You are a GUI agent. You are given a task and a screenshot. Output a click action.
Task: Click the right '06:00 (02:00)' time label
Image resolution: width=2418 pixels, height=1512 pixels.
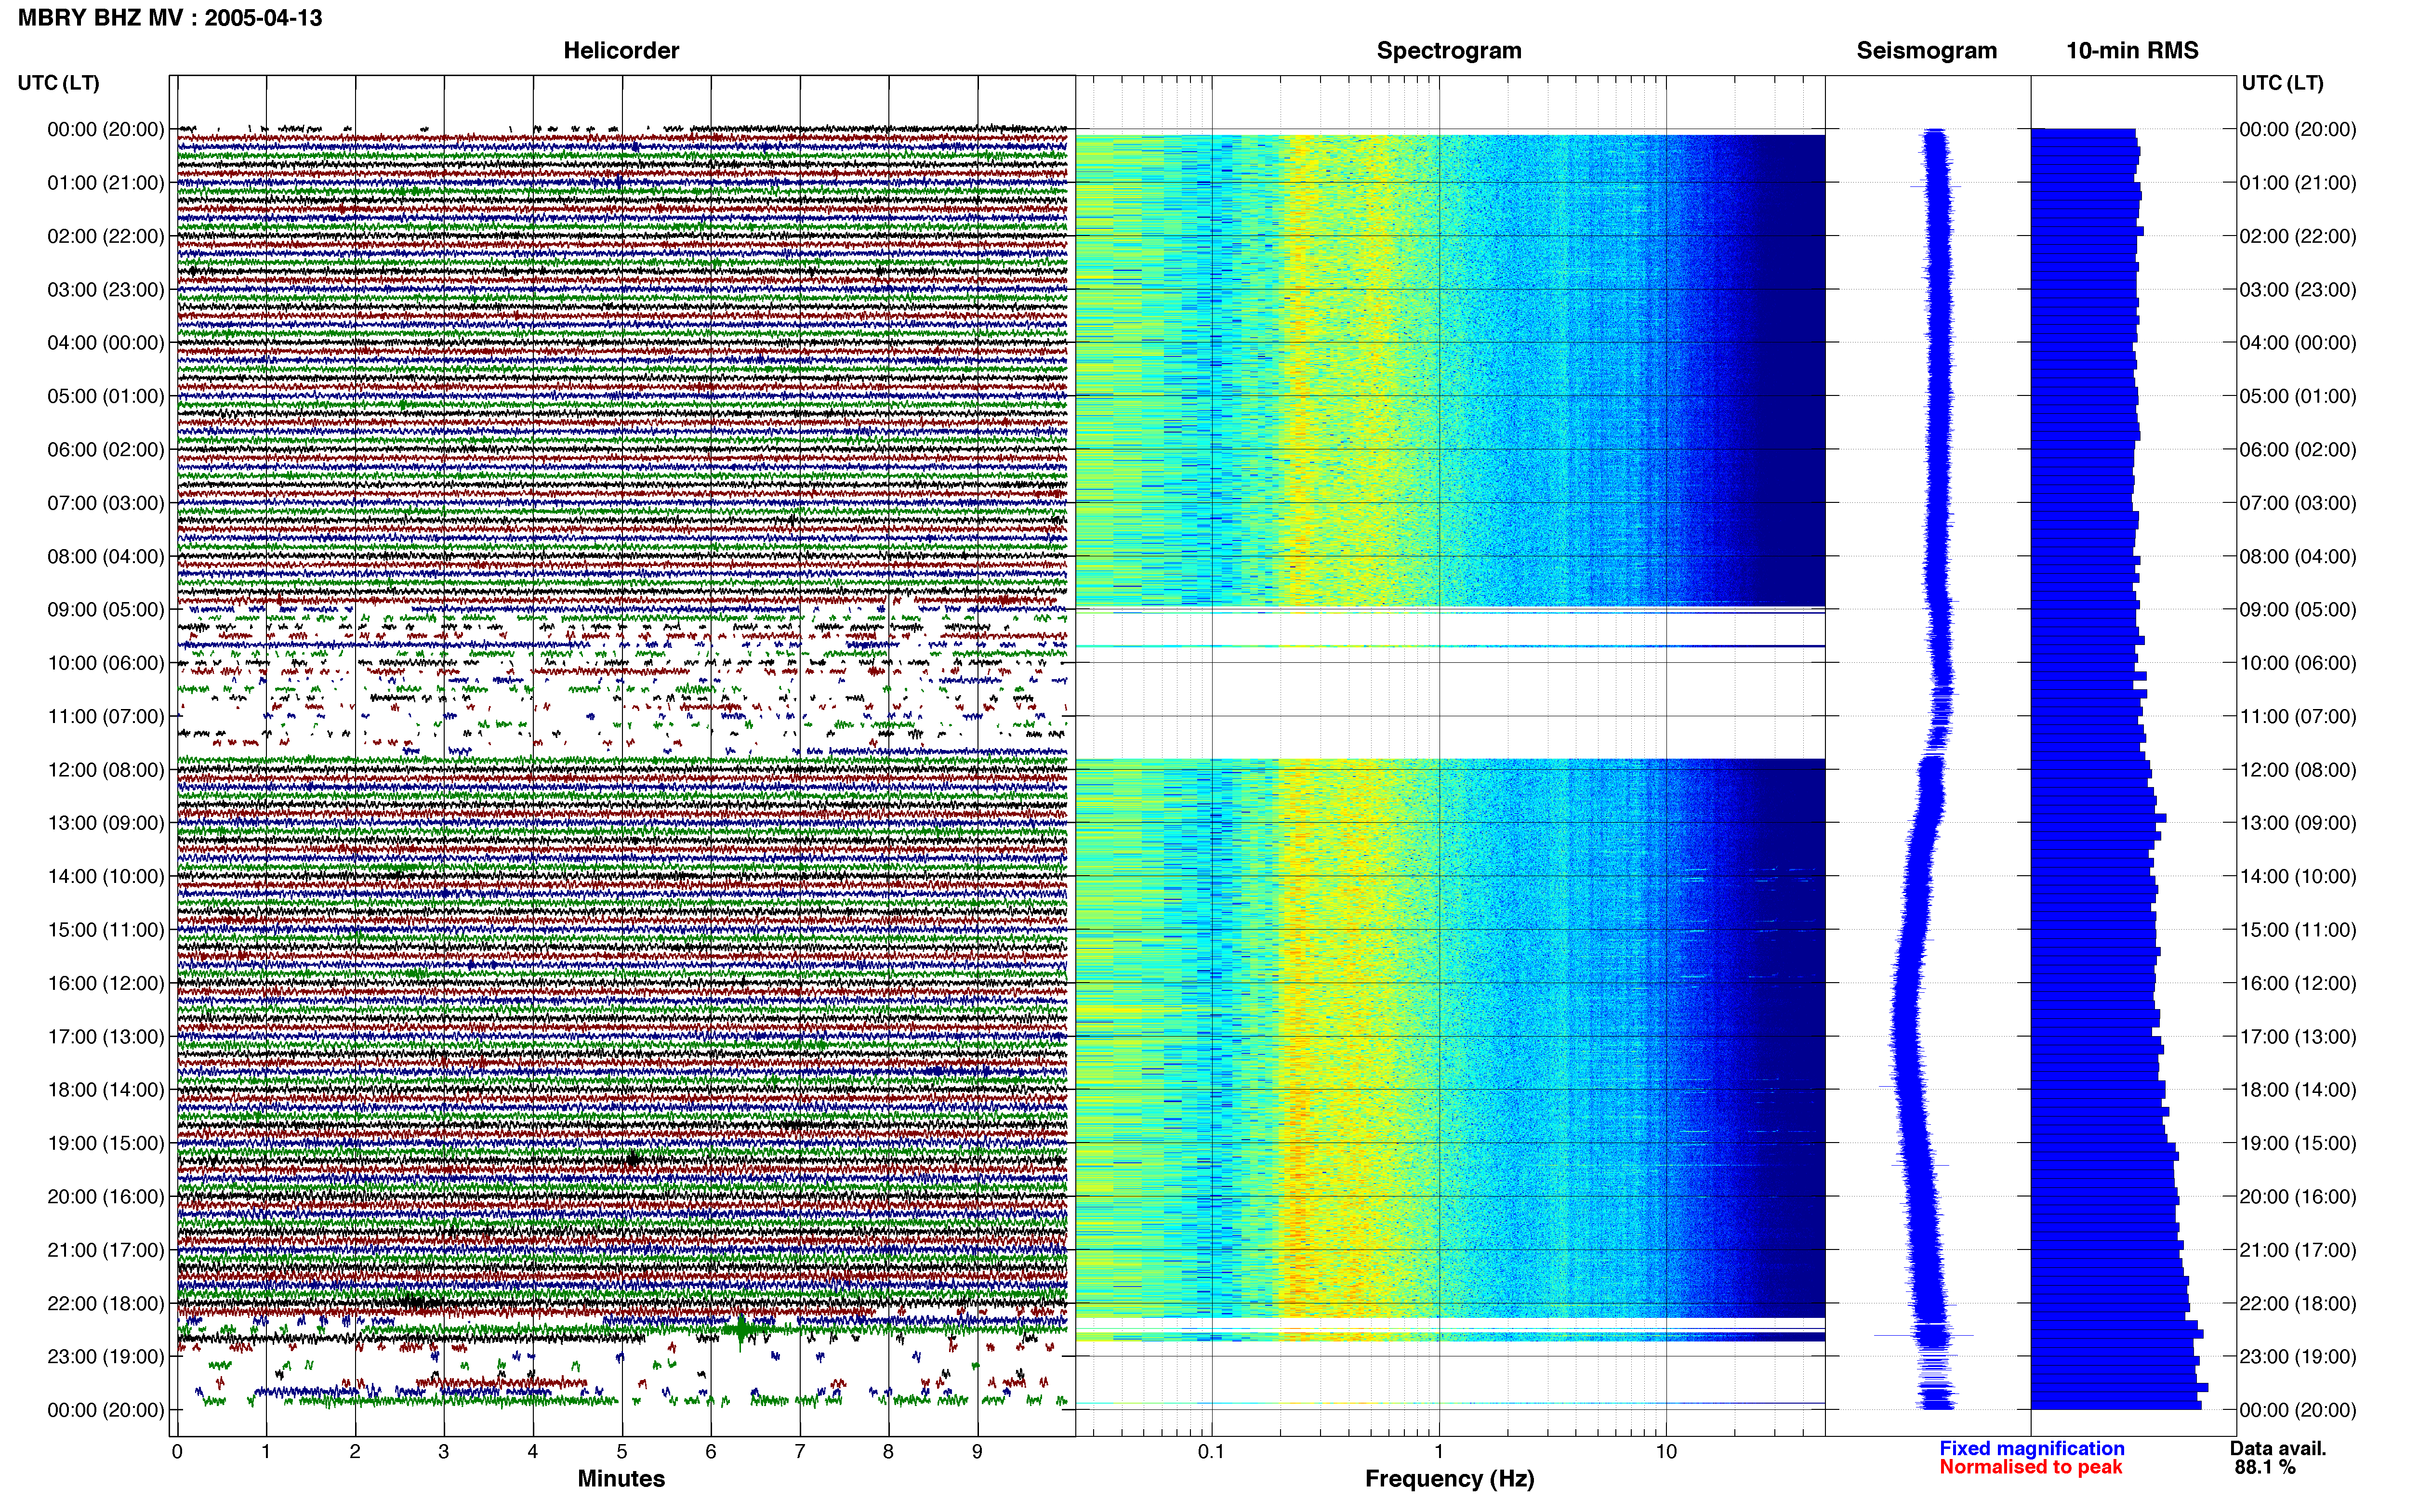pyautogui.click(x=2298, y=449)
